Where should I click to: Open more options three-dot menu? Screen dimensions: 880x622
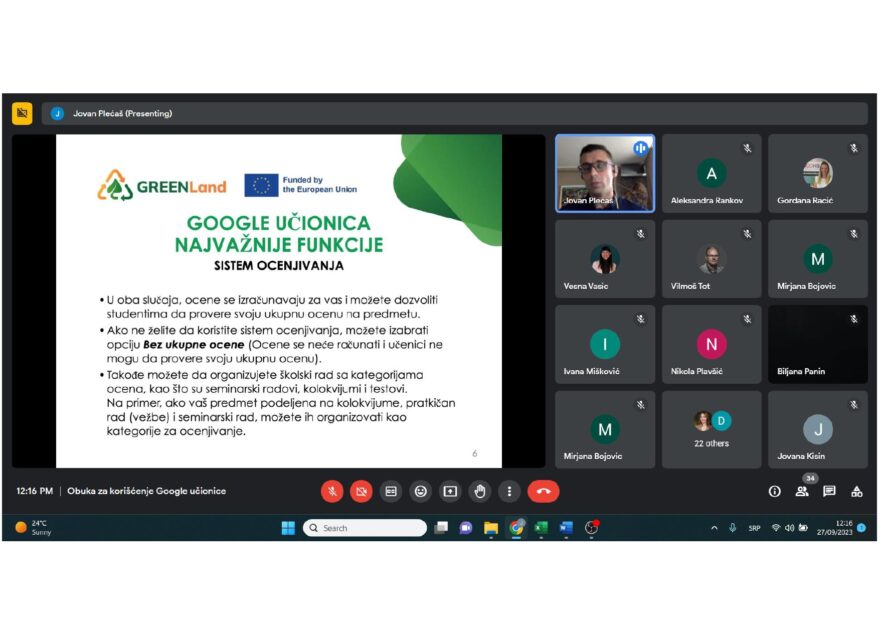click(x=509, y=492)
